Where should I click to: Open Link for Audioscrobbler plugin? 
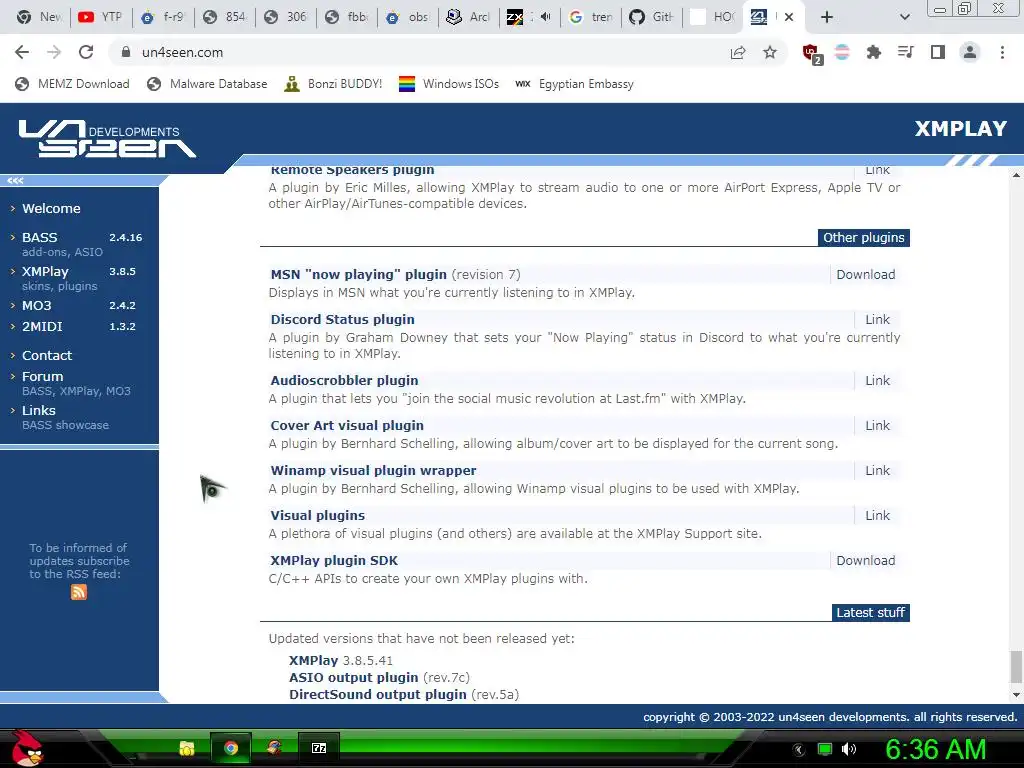(877, 380)
